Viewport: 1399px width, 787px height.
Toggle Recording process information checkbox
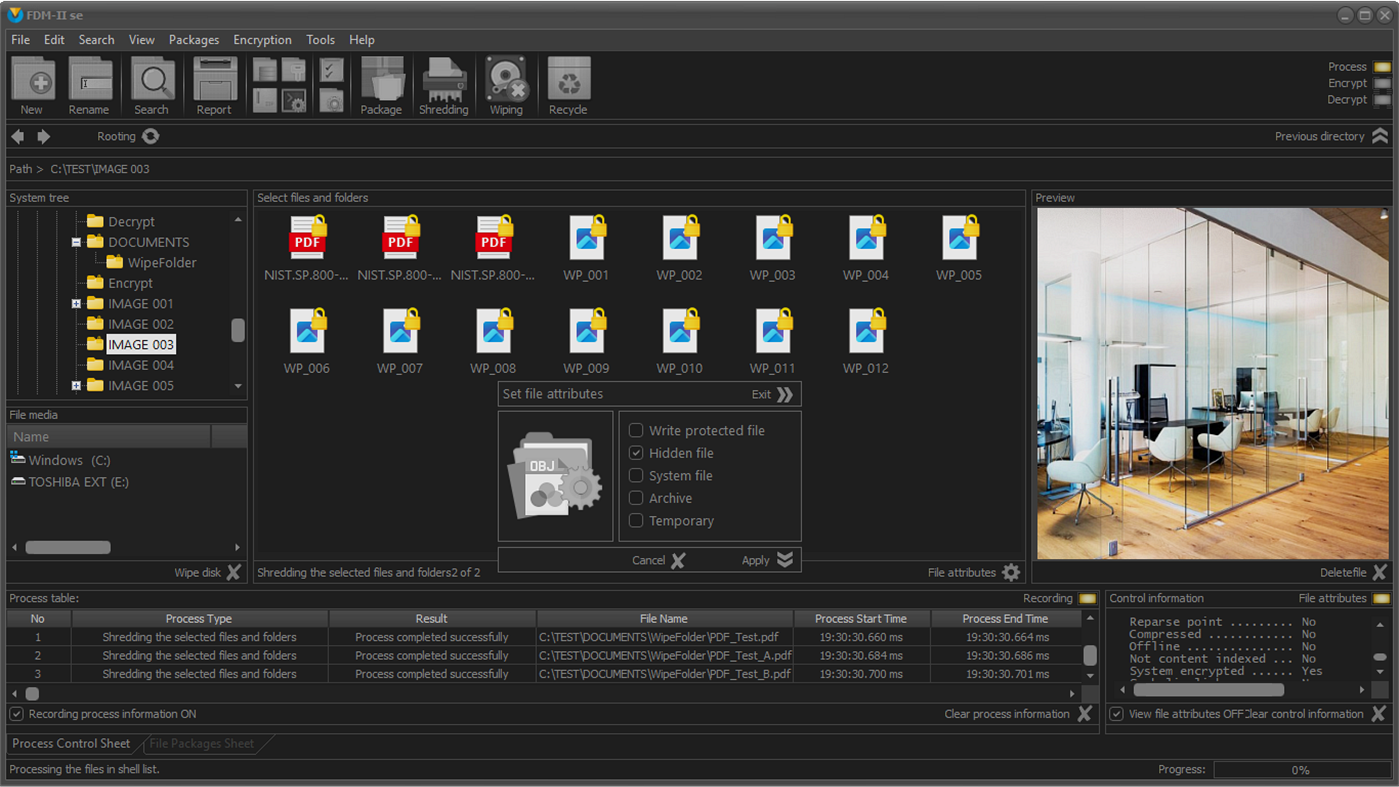[x=17, y=714]
